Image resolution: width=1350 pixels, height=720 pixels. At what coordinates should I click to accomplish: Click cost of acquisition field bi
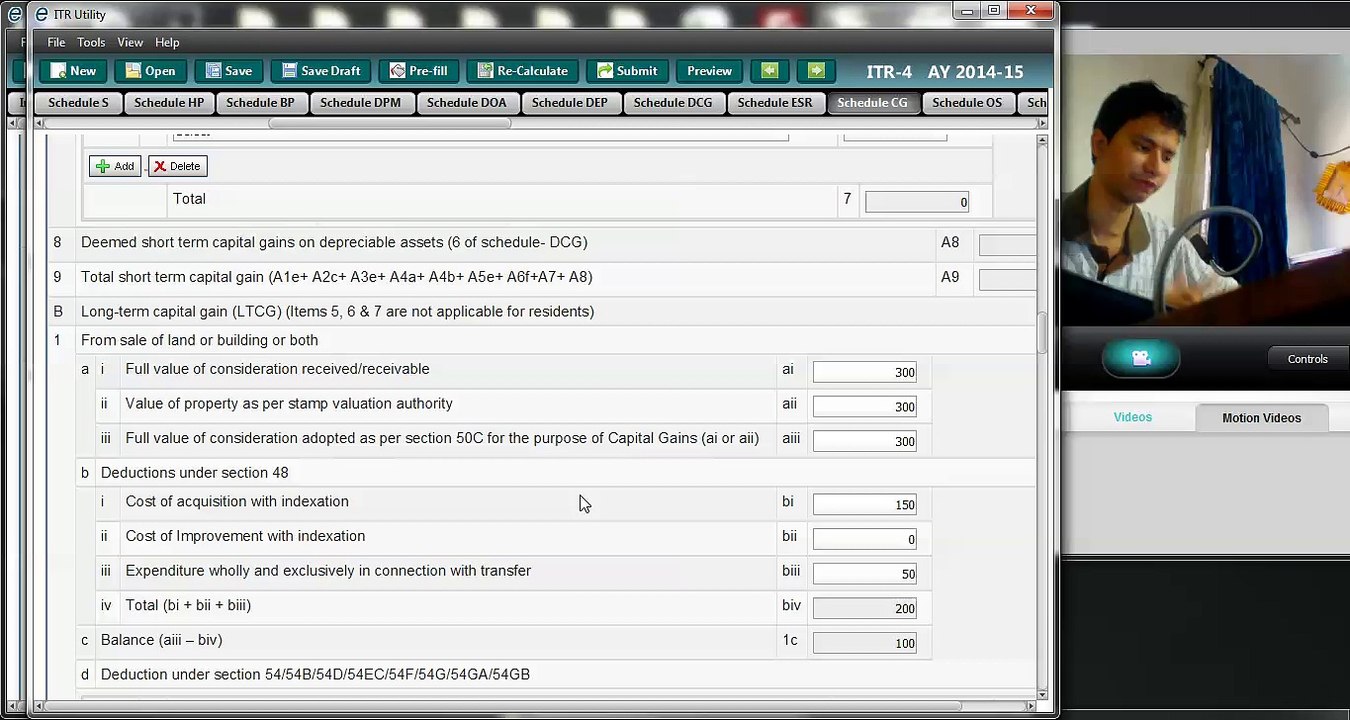[865, 505]
